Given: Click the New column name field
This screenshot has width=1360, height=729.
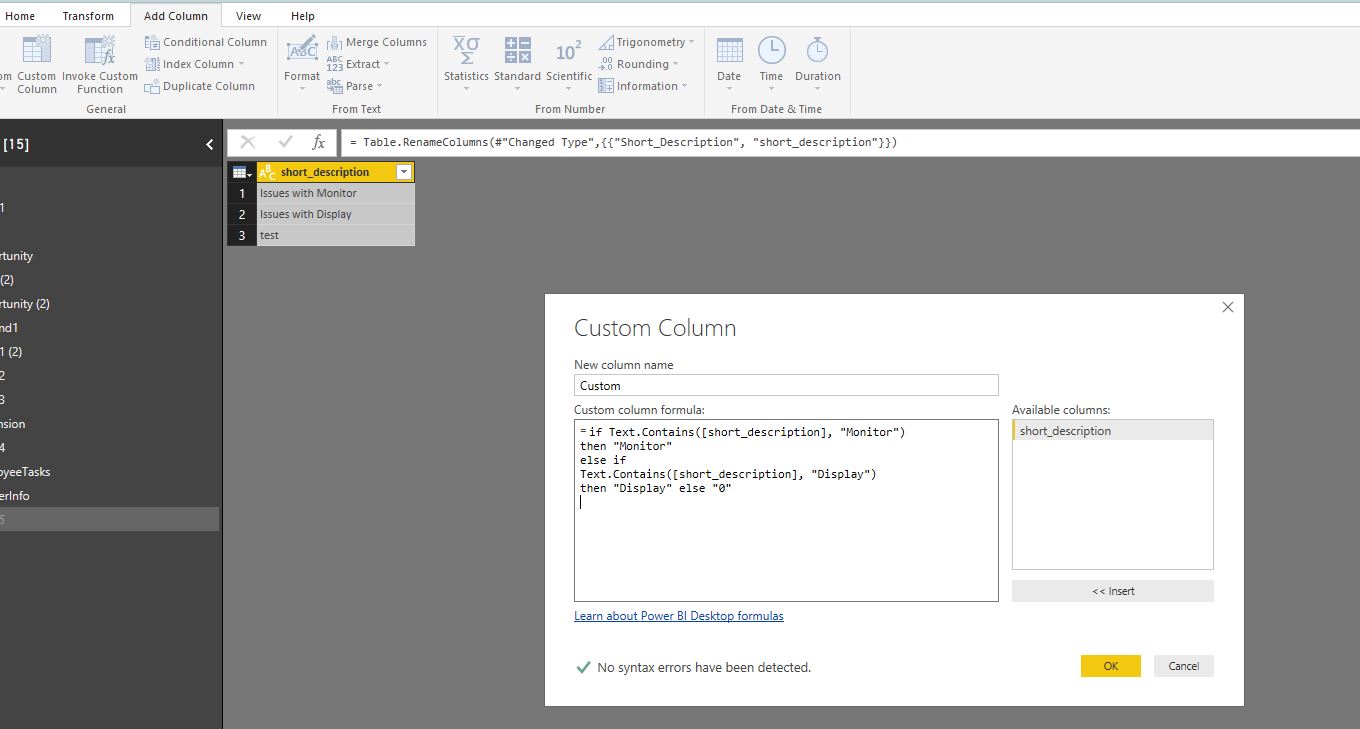Looking at the screenshot, I should (786, 385).
